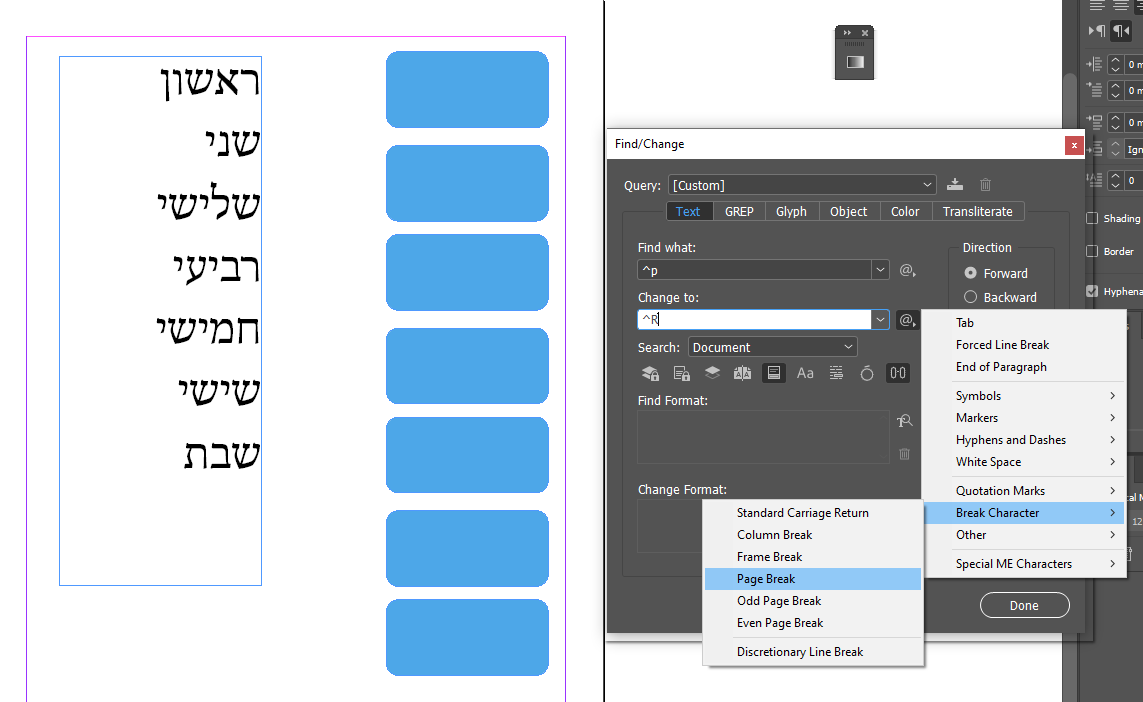Choose Odd Page Break menu item
The height and width of the screenshot is (702, 1143).
[x=813, y=601]
